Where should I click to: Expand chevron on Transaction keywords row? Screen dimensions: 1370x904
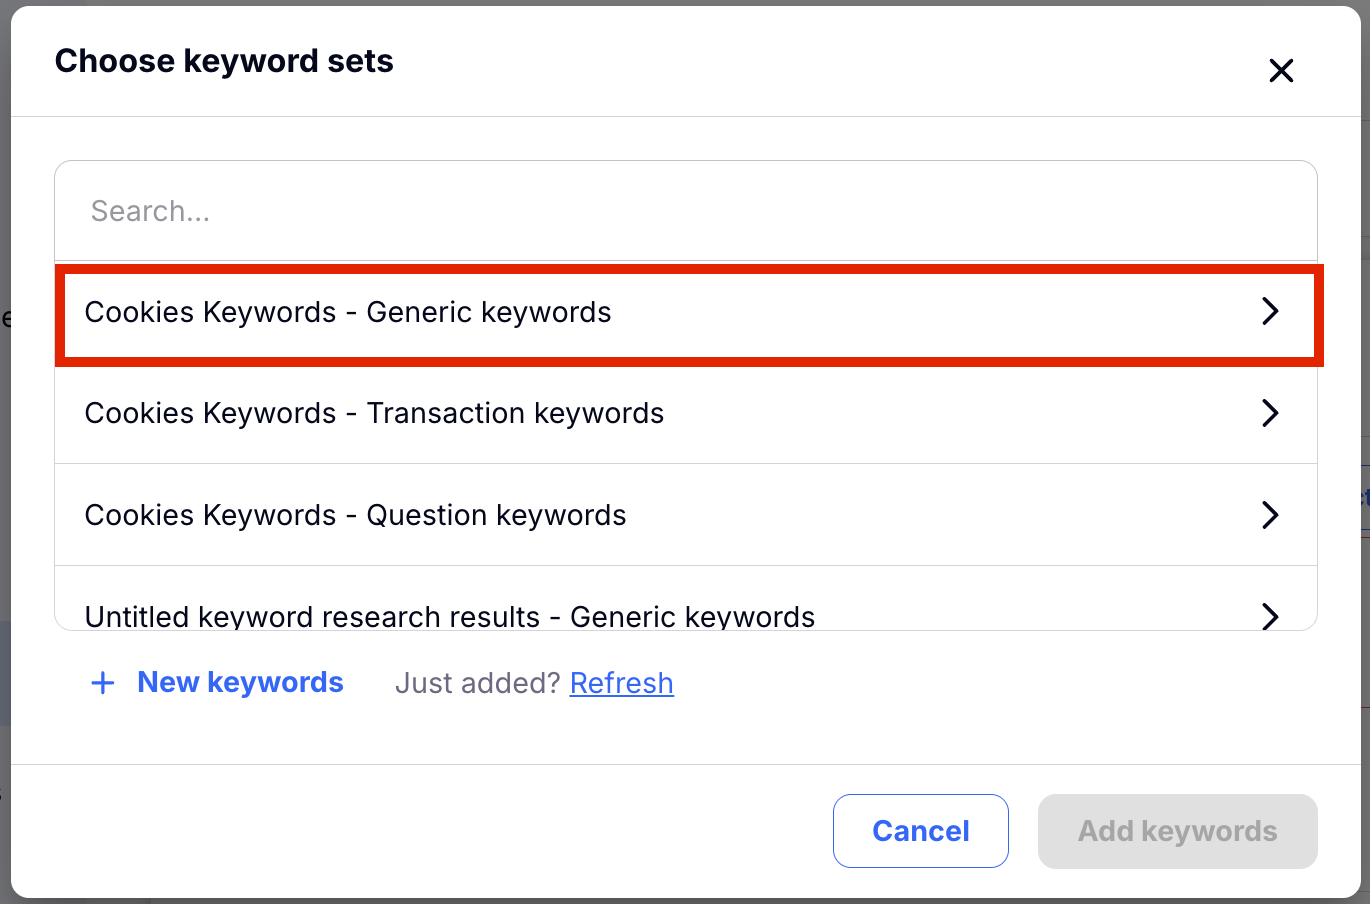coord(1270,413)
